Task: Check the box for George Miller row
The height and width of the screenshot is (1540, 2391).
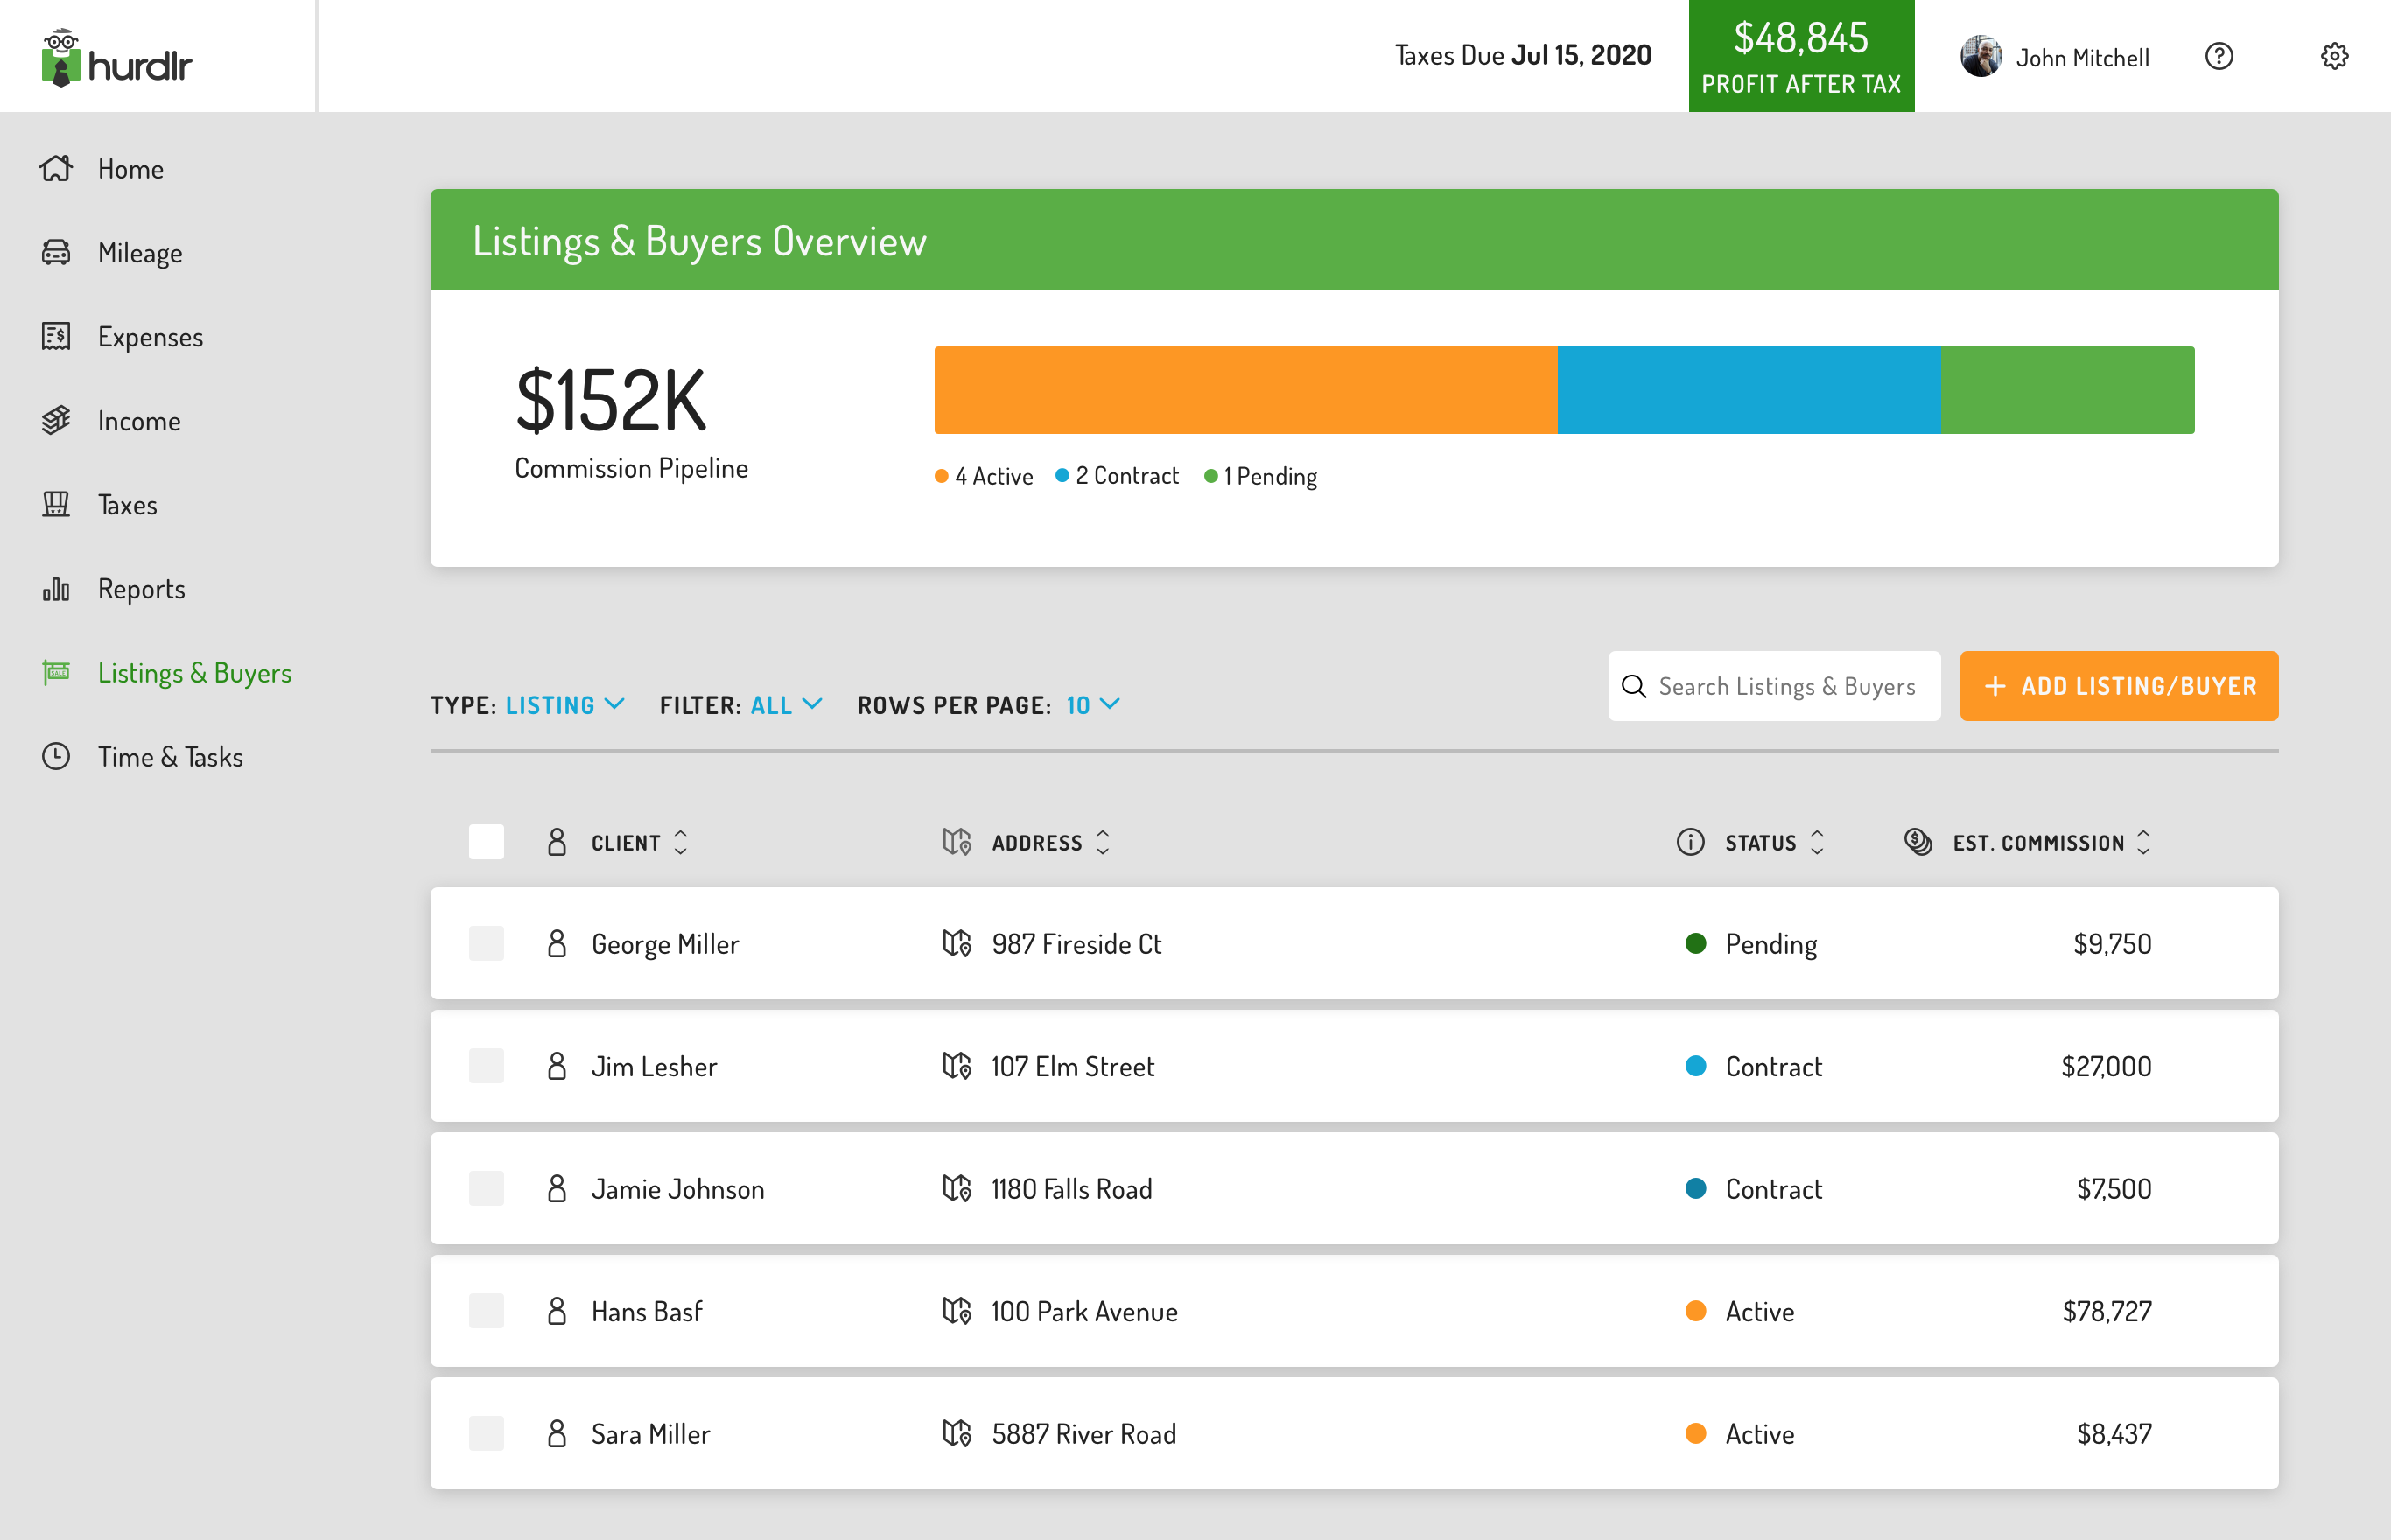Action: click(486, 944)
